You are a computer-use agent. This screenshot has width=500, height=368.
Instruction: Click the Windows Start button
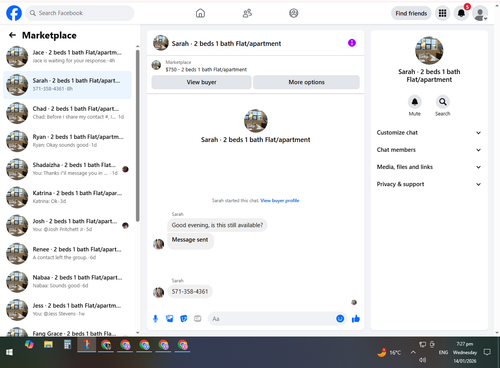[x=9, y=352]
